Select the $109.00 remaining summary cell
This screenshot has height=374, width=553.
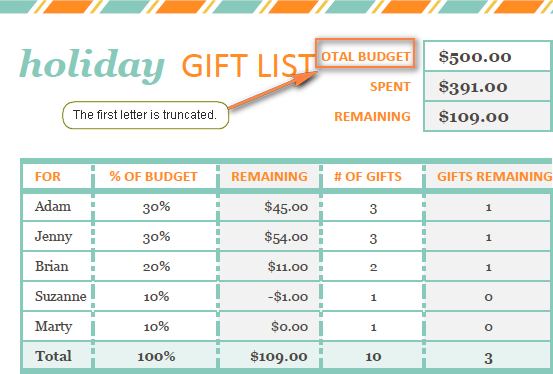488,116
